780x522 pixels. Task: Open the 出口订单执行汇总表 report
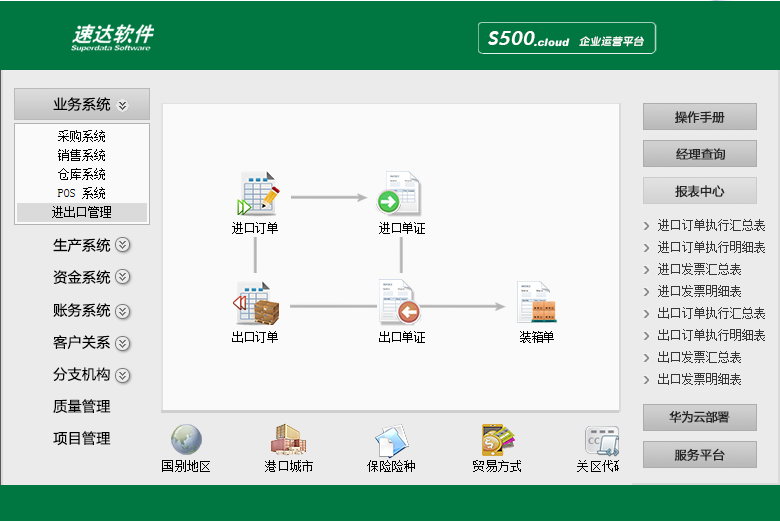711,313
